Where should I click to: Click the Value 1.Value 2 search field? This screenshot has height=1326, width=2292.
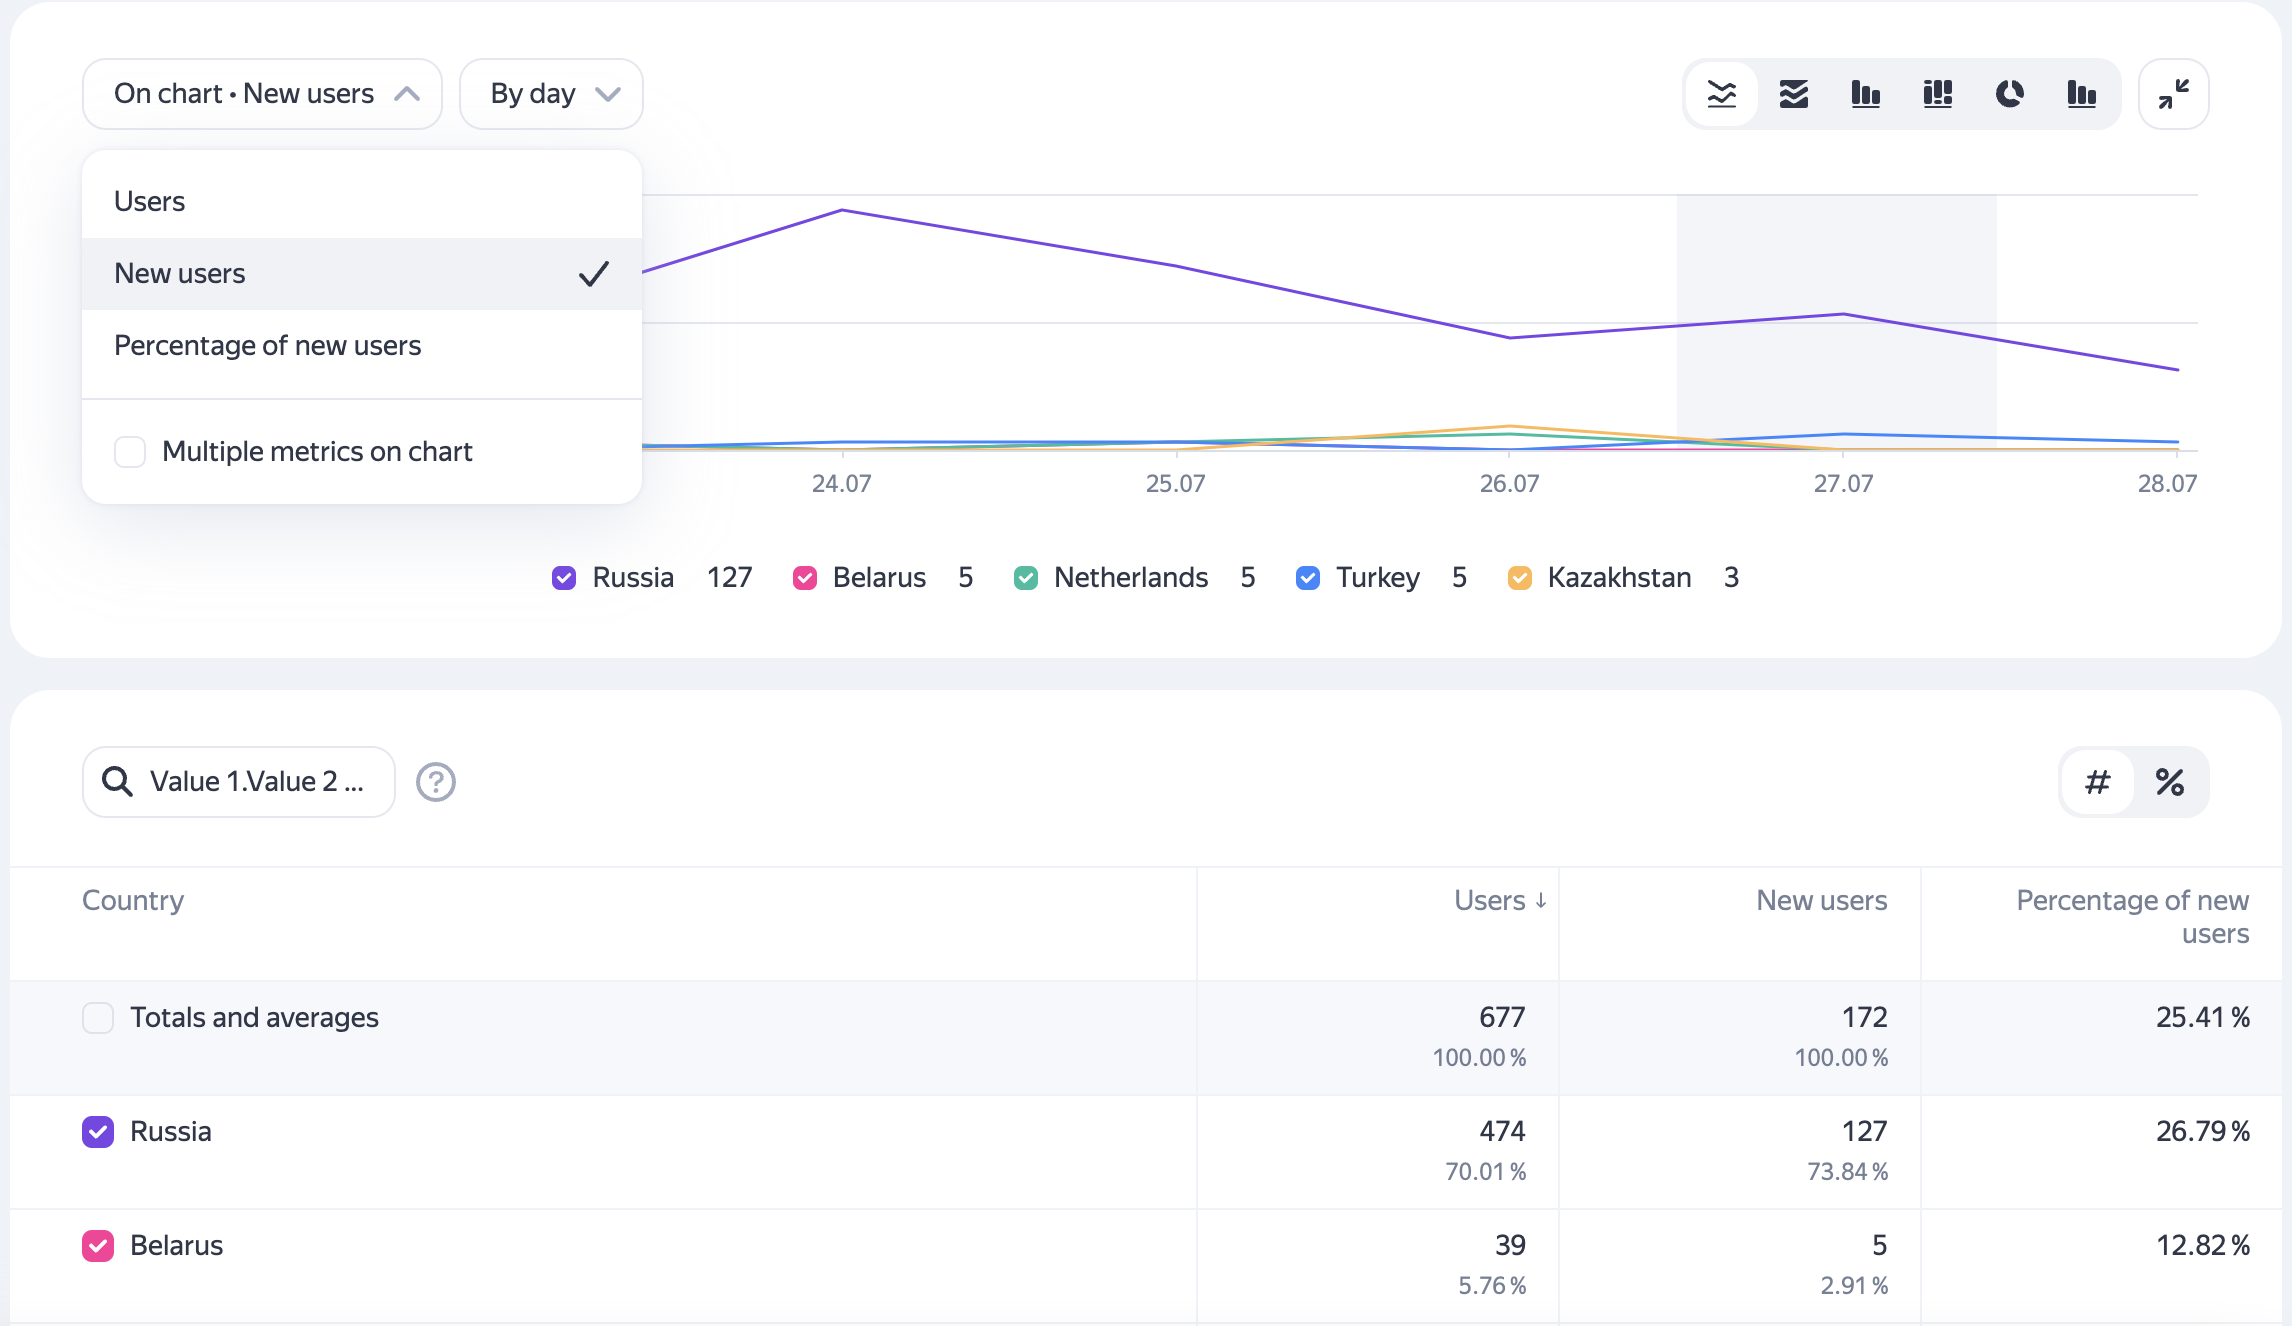(239, 782)
